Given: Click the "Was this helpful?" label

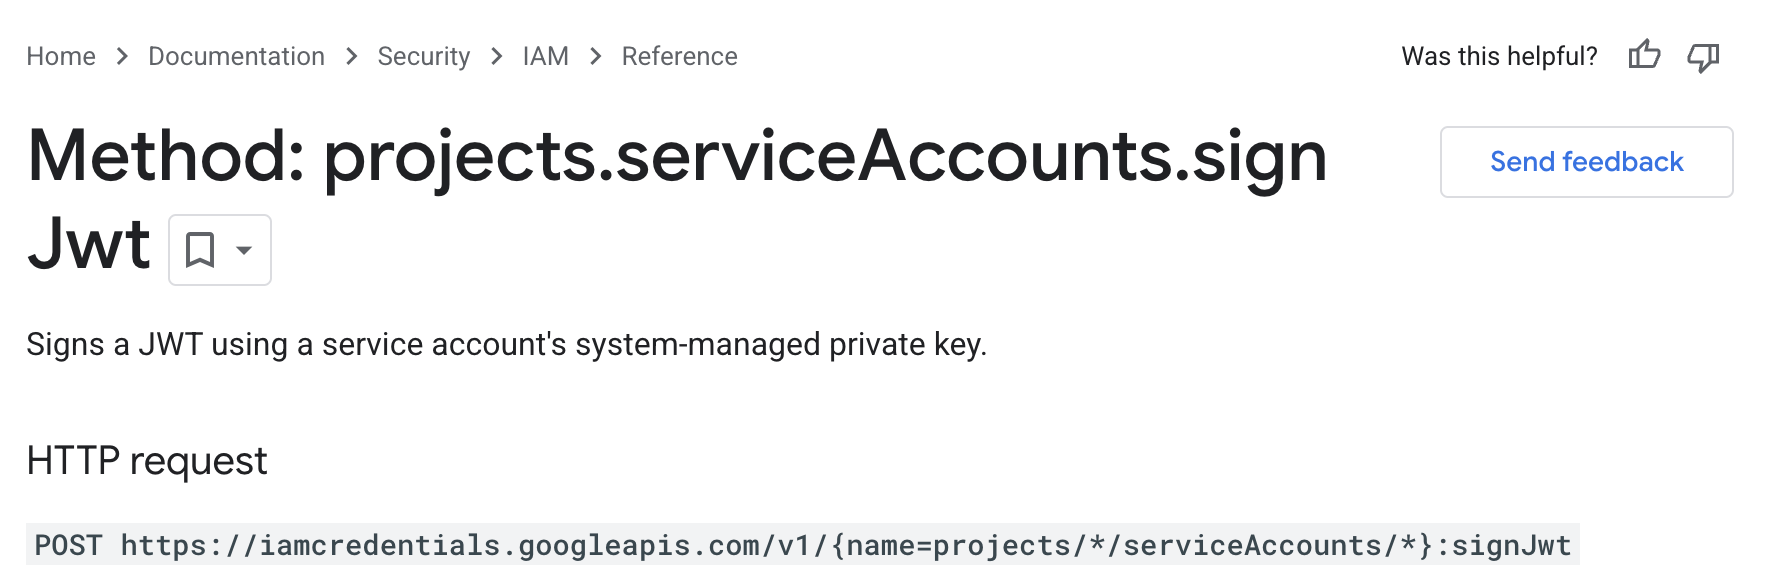Looking at the screenshot, I should [x=1499, y=56].
